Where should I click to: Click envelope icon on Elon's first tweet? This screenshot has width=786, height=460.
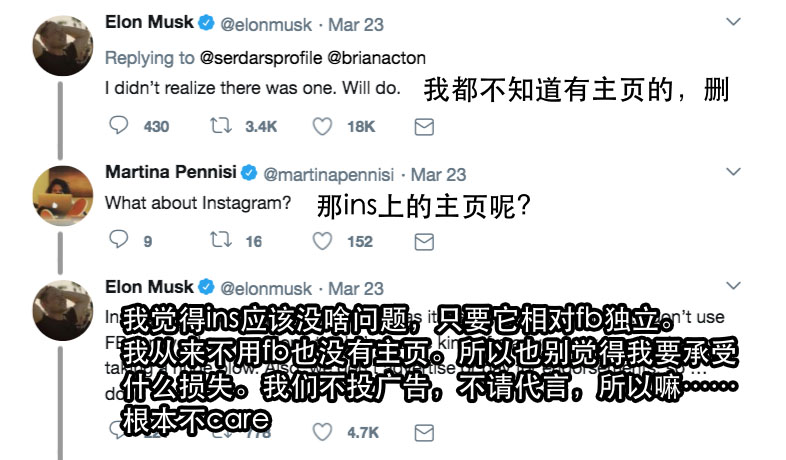pyautogui.click(x=423, y=126)
